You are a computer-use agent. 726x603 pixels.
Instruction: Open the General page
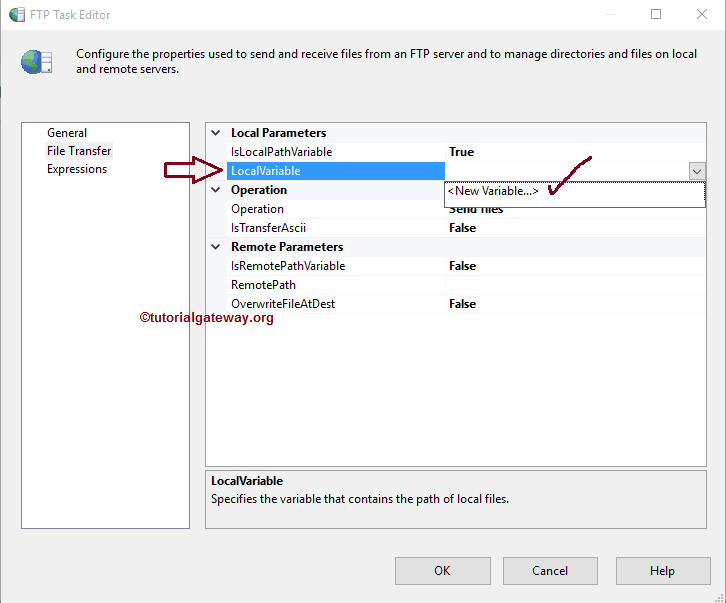click(67, 133)
